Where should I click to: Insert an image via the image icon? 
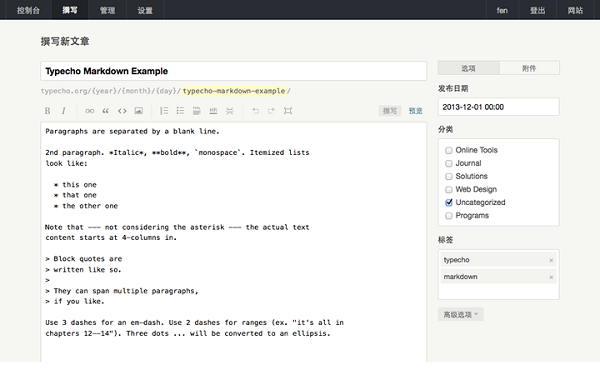tap(139, 111)
